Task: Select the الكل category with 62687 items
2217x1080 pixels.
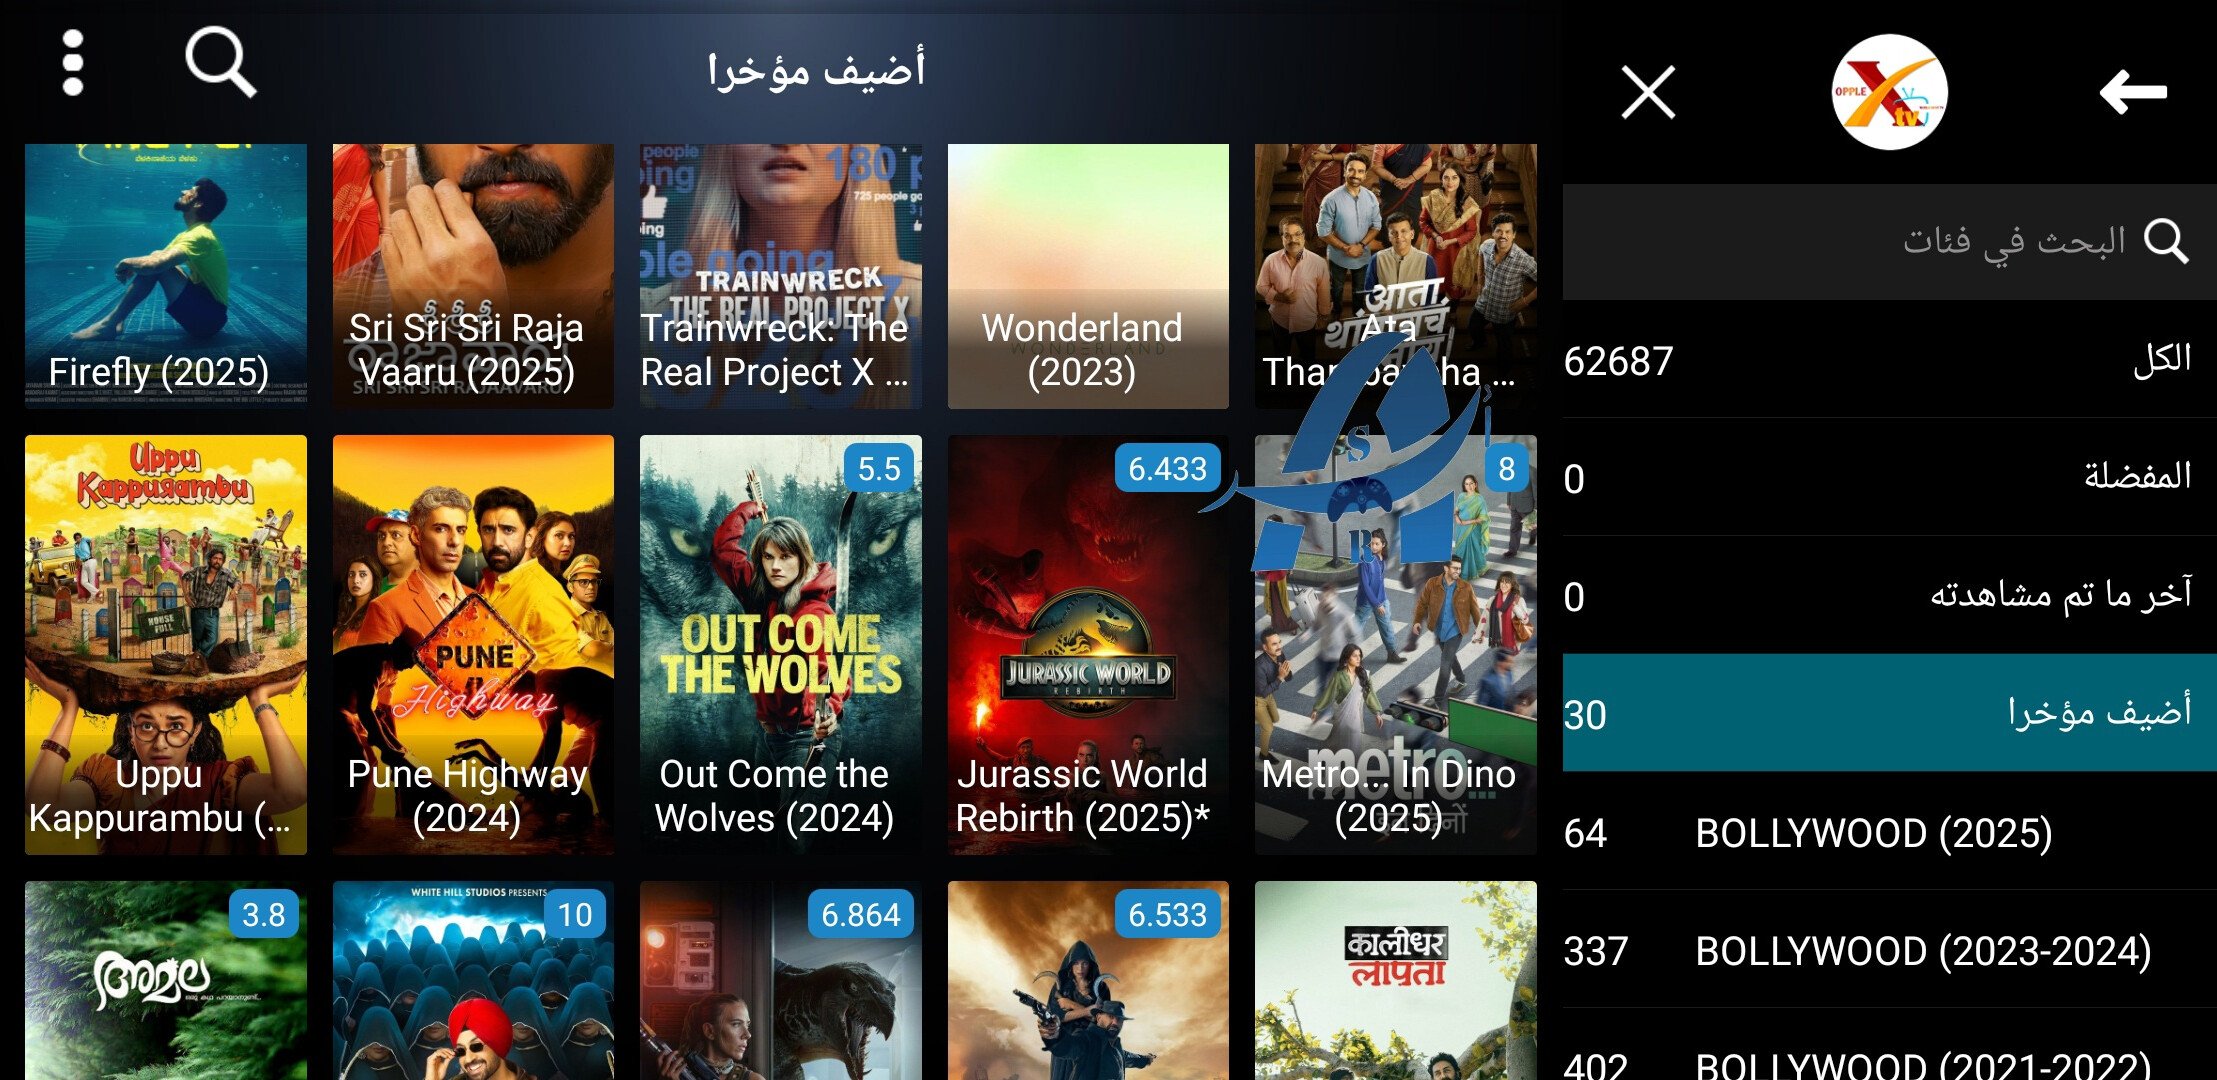Action: (x=1889, y=360)
